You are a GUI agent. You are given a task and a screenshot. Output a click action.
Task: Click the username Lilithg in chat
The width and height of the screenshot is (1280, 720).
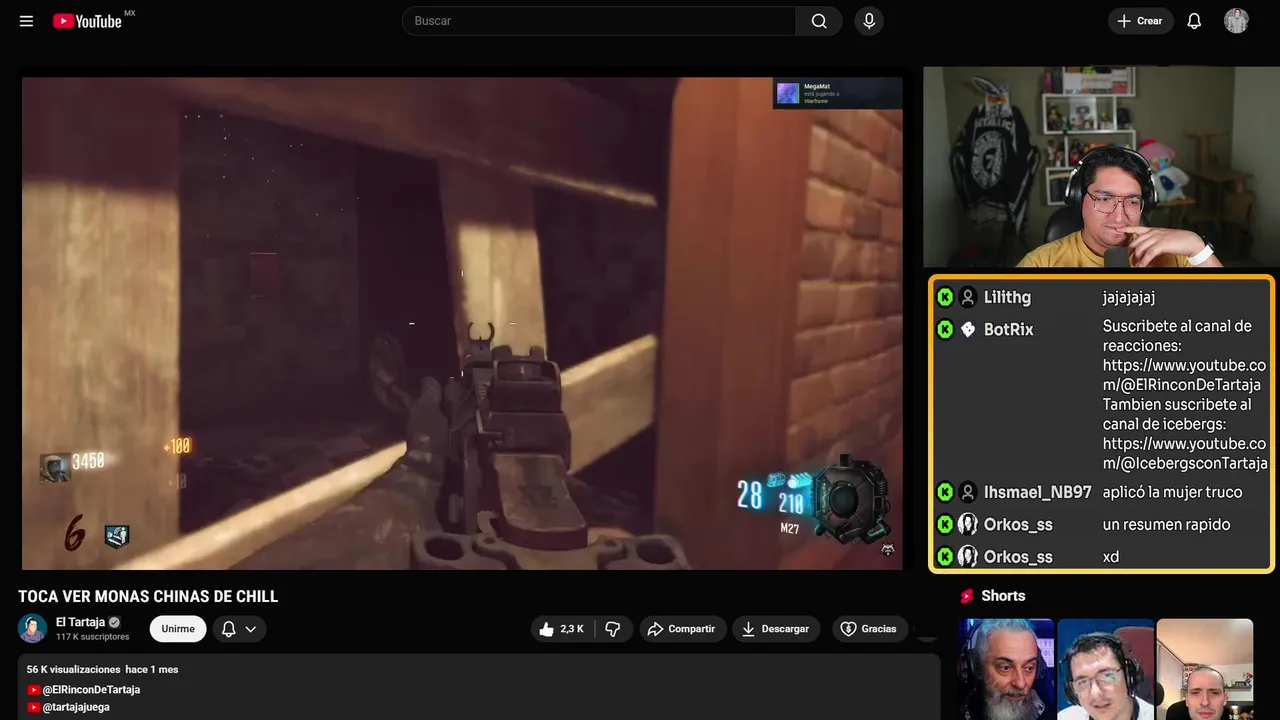tap(1007, 297)
